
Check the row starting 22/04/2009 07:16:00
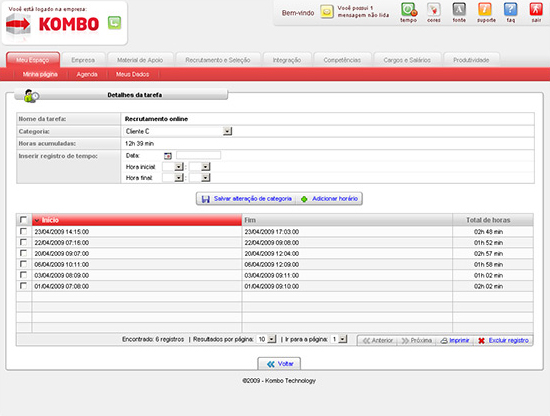pos(23,242)
